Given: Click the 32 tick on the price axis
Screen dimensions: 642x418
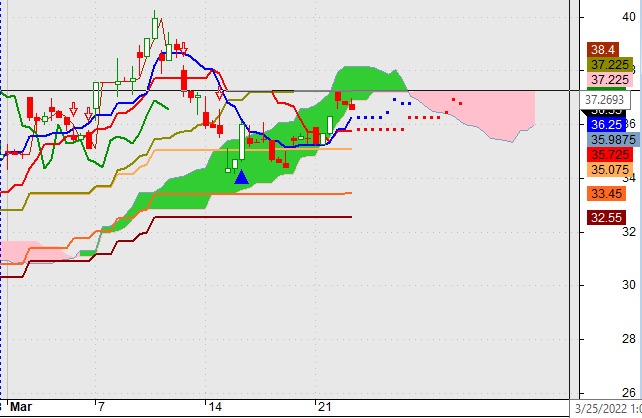Looking at the screenshot, I should [x=629, y=232].
